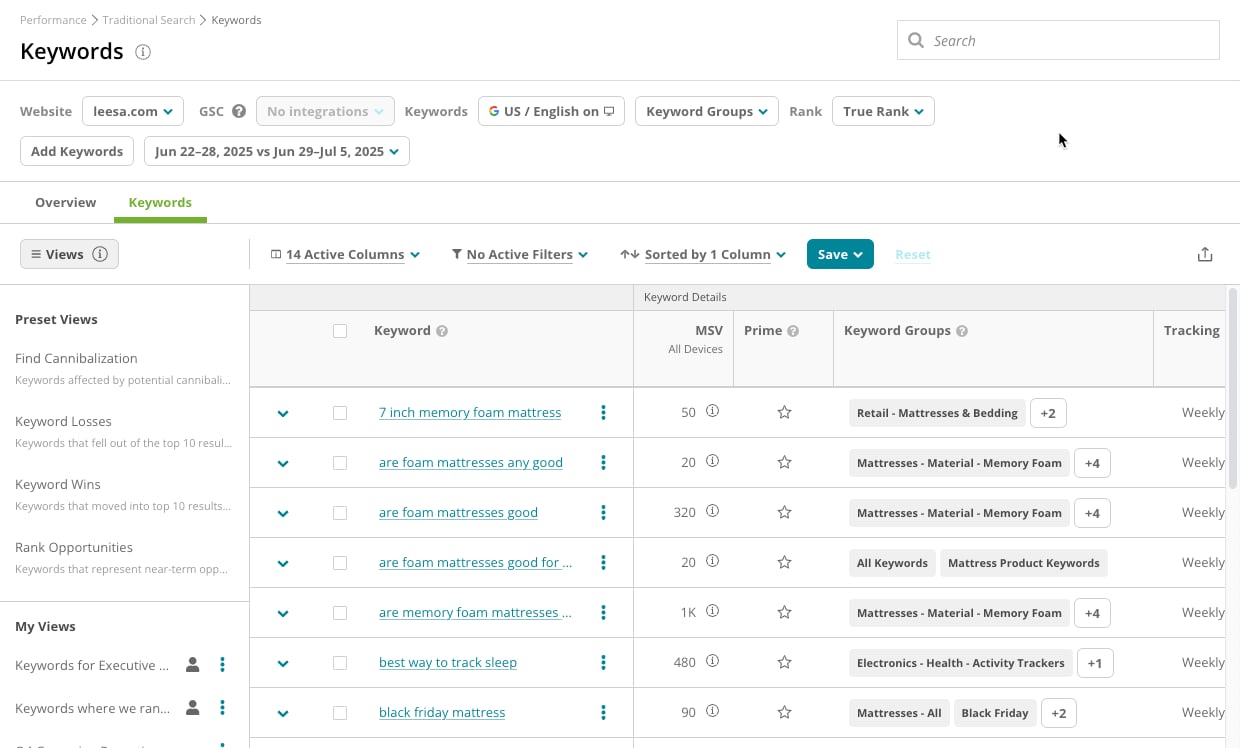1240x748 pixels.
Task: Click help icon next to Keyword Groups header
Action: tap(962, 331)
